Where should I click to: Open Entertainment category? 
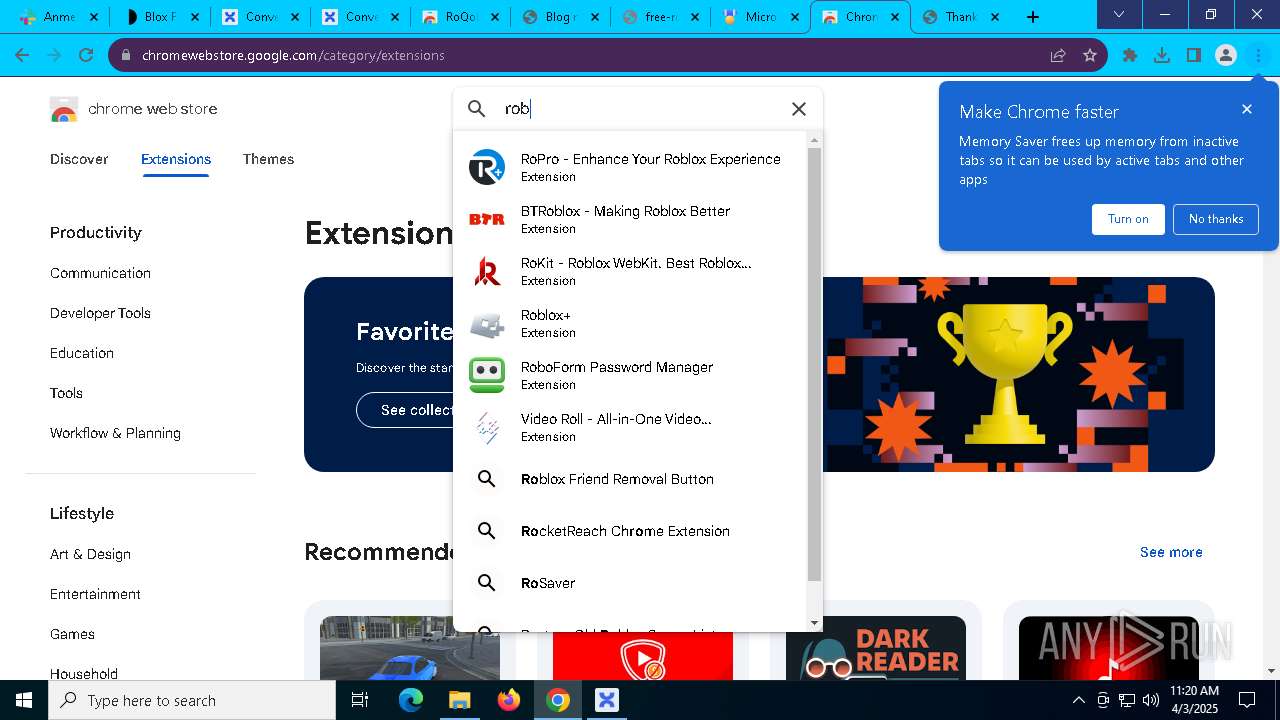pyautogui.click(x=95, y=594)
